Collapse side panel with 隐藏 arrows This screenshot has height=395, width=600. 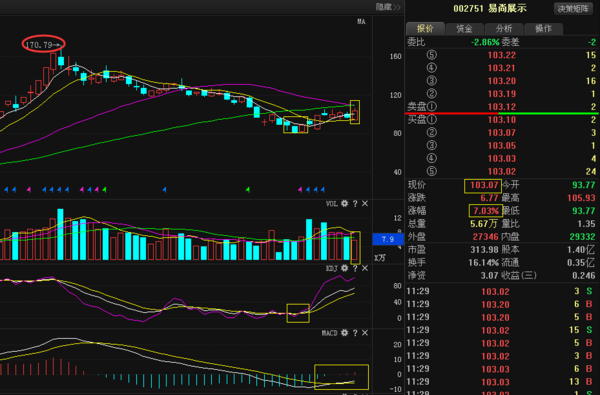tap(388, 7)
